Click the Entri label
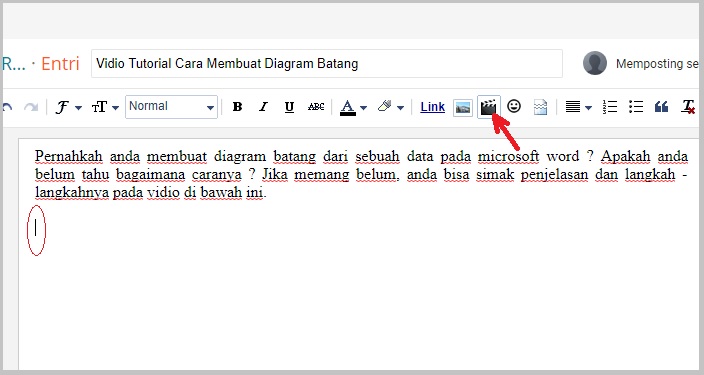The image size is (704, 375). click(60, 63)
